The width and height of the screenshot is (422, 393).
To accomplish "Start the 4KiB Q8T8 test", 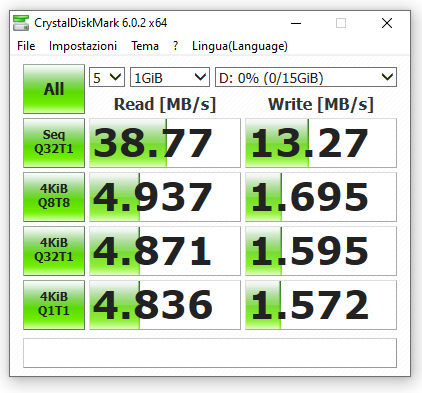I will 54,197.
